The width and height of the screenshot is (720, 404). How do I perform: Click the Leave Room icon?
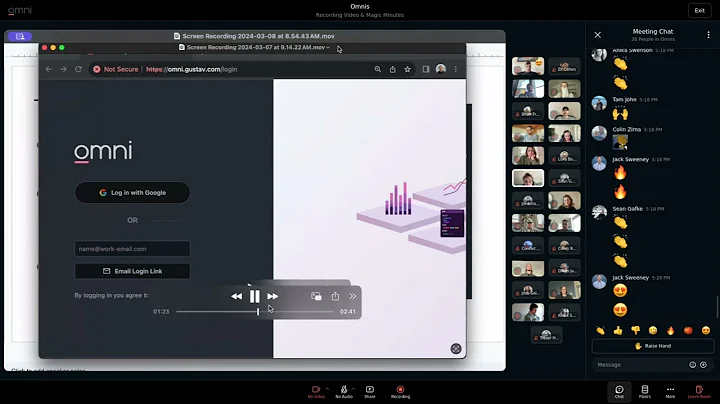click(699, 389)
